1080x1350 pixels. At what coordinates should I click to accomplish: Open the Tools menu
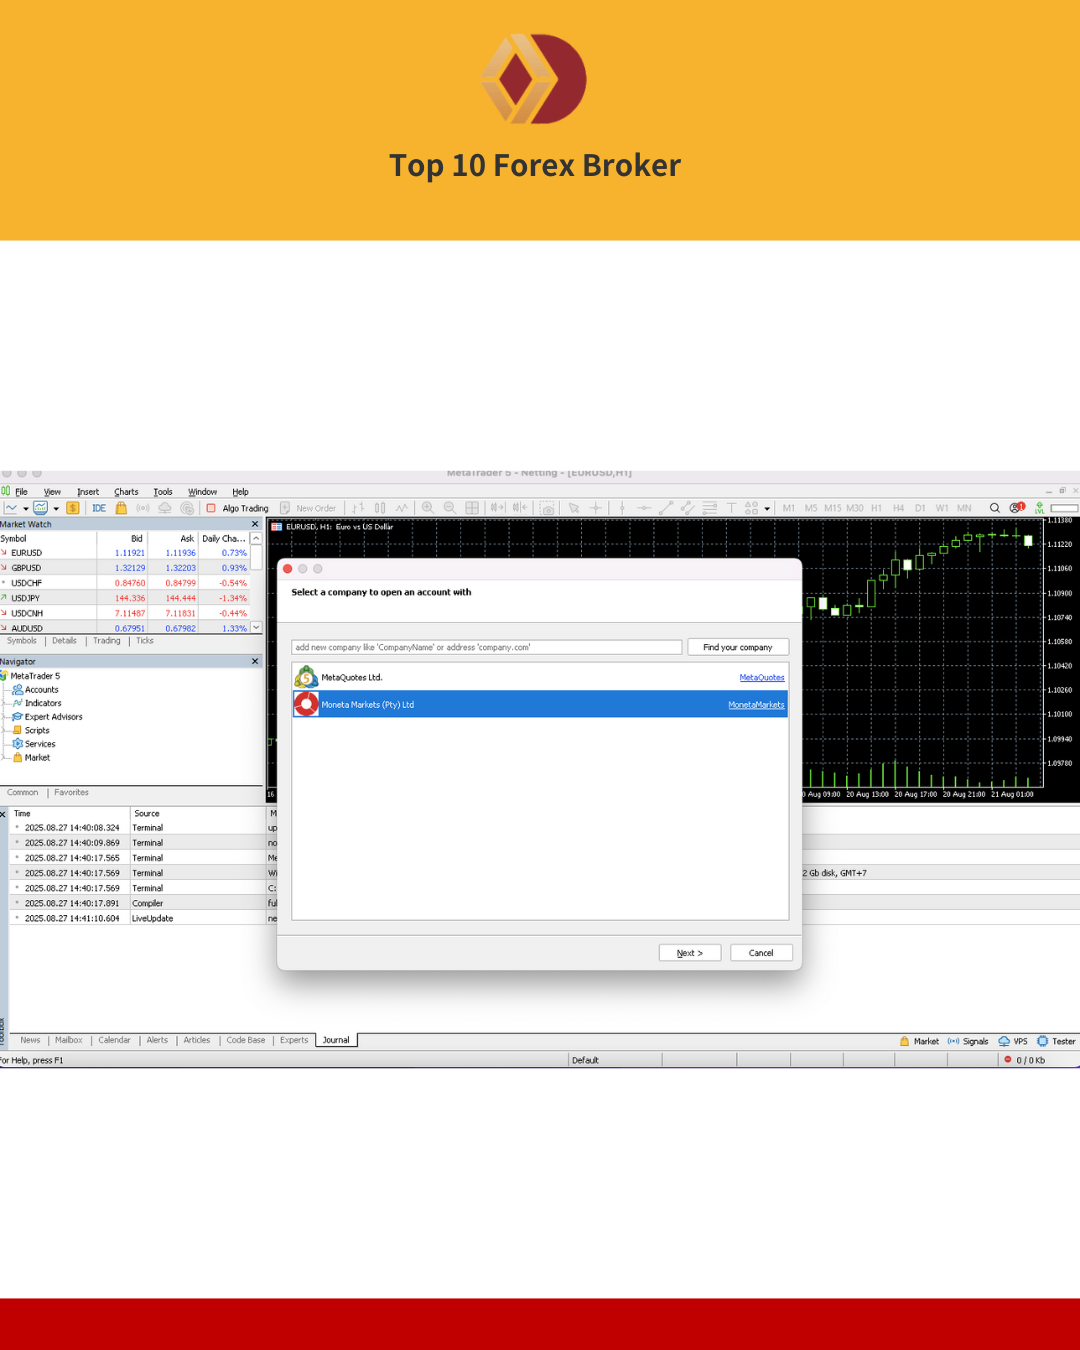pyautogui.click(x=163, y=492)
